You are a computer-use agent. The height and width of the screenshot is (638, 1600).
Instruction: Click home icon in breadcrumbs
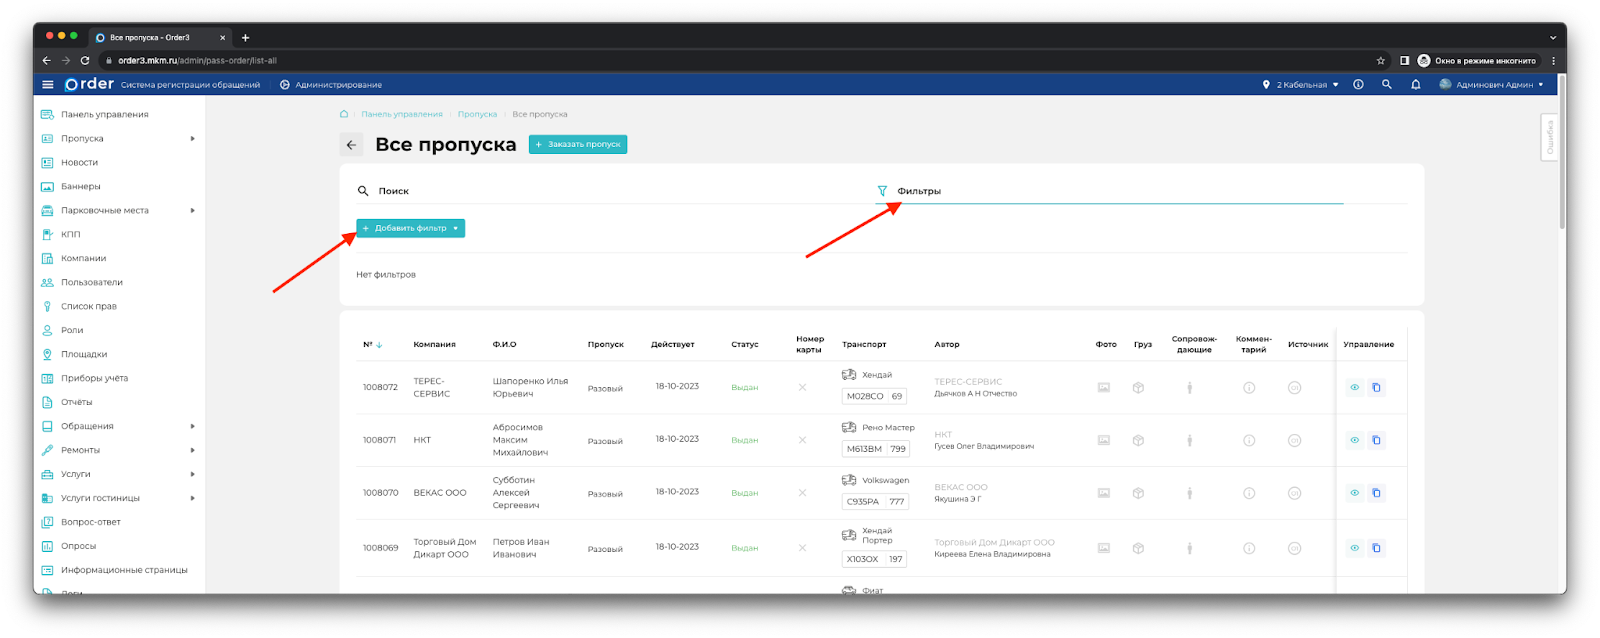(344, 114)
